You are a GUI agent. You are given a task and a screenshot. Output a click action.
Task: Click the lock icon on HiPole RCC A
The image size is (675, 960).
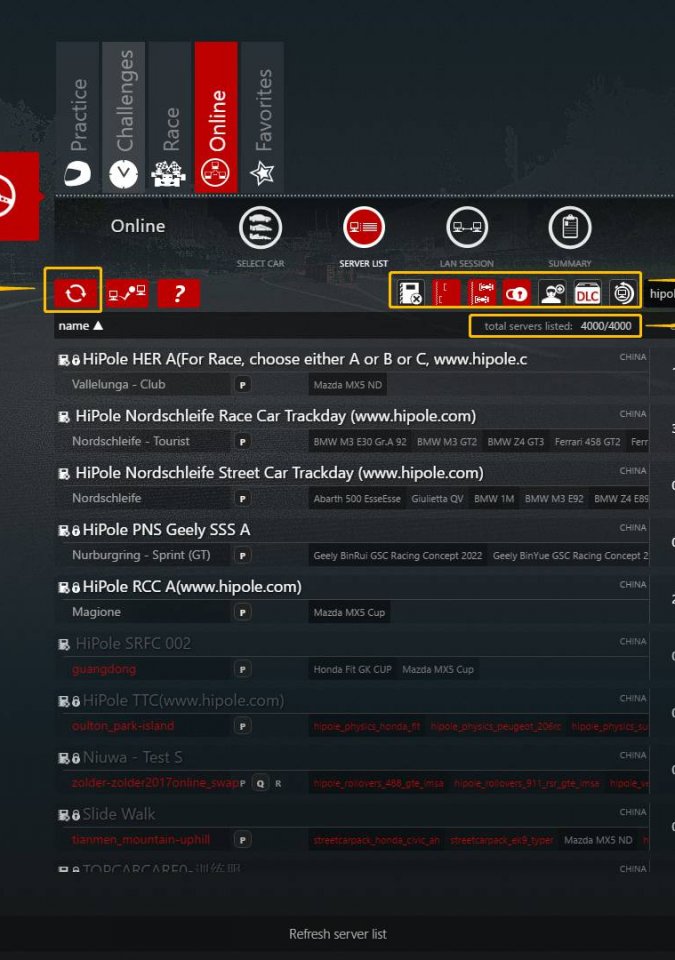[76, 588]
